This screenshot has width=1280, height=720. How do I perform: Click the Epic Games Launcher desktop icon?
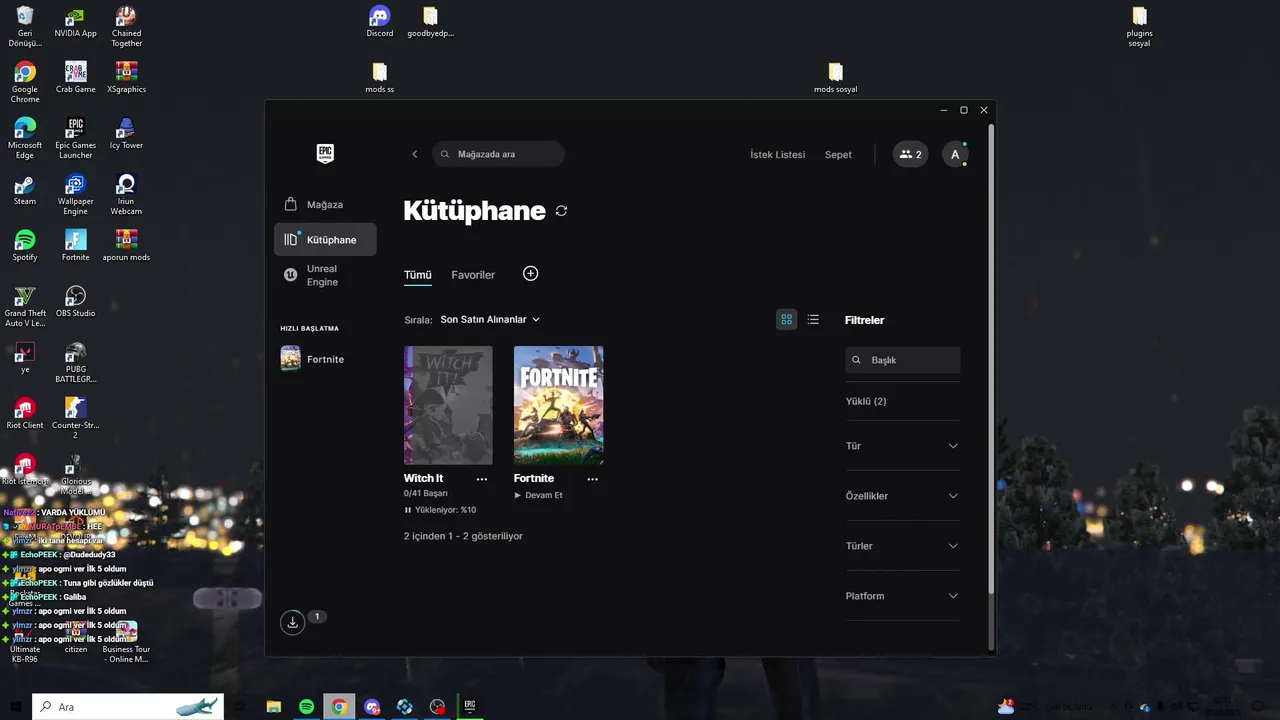[x=76, y=138]
